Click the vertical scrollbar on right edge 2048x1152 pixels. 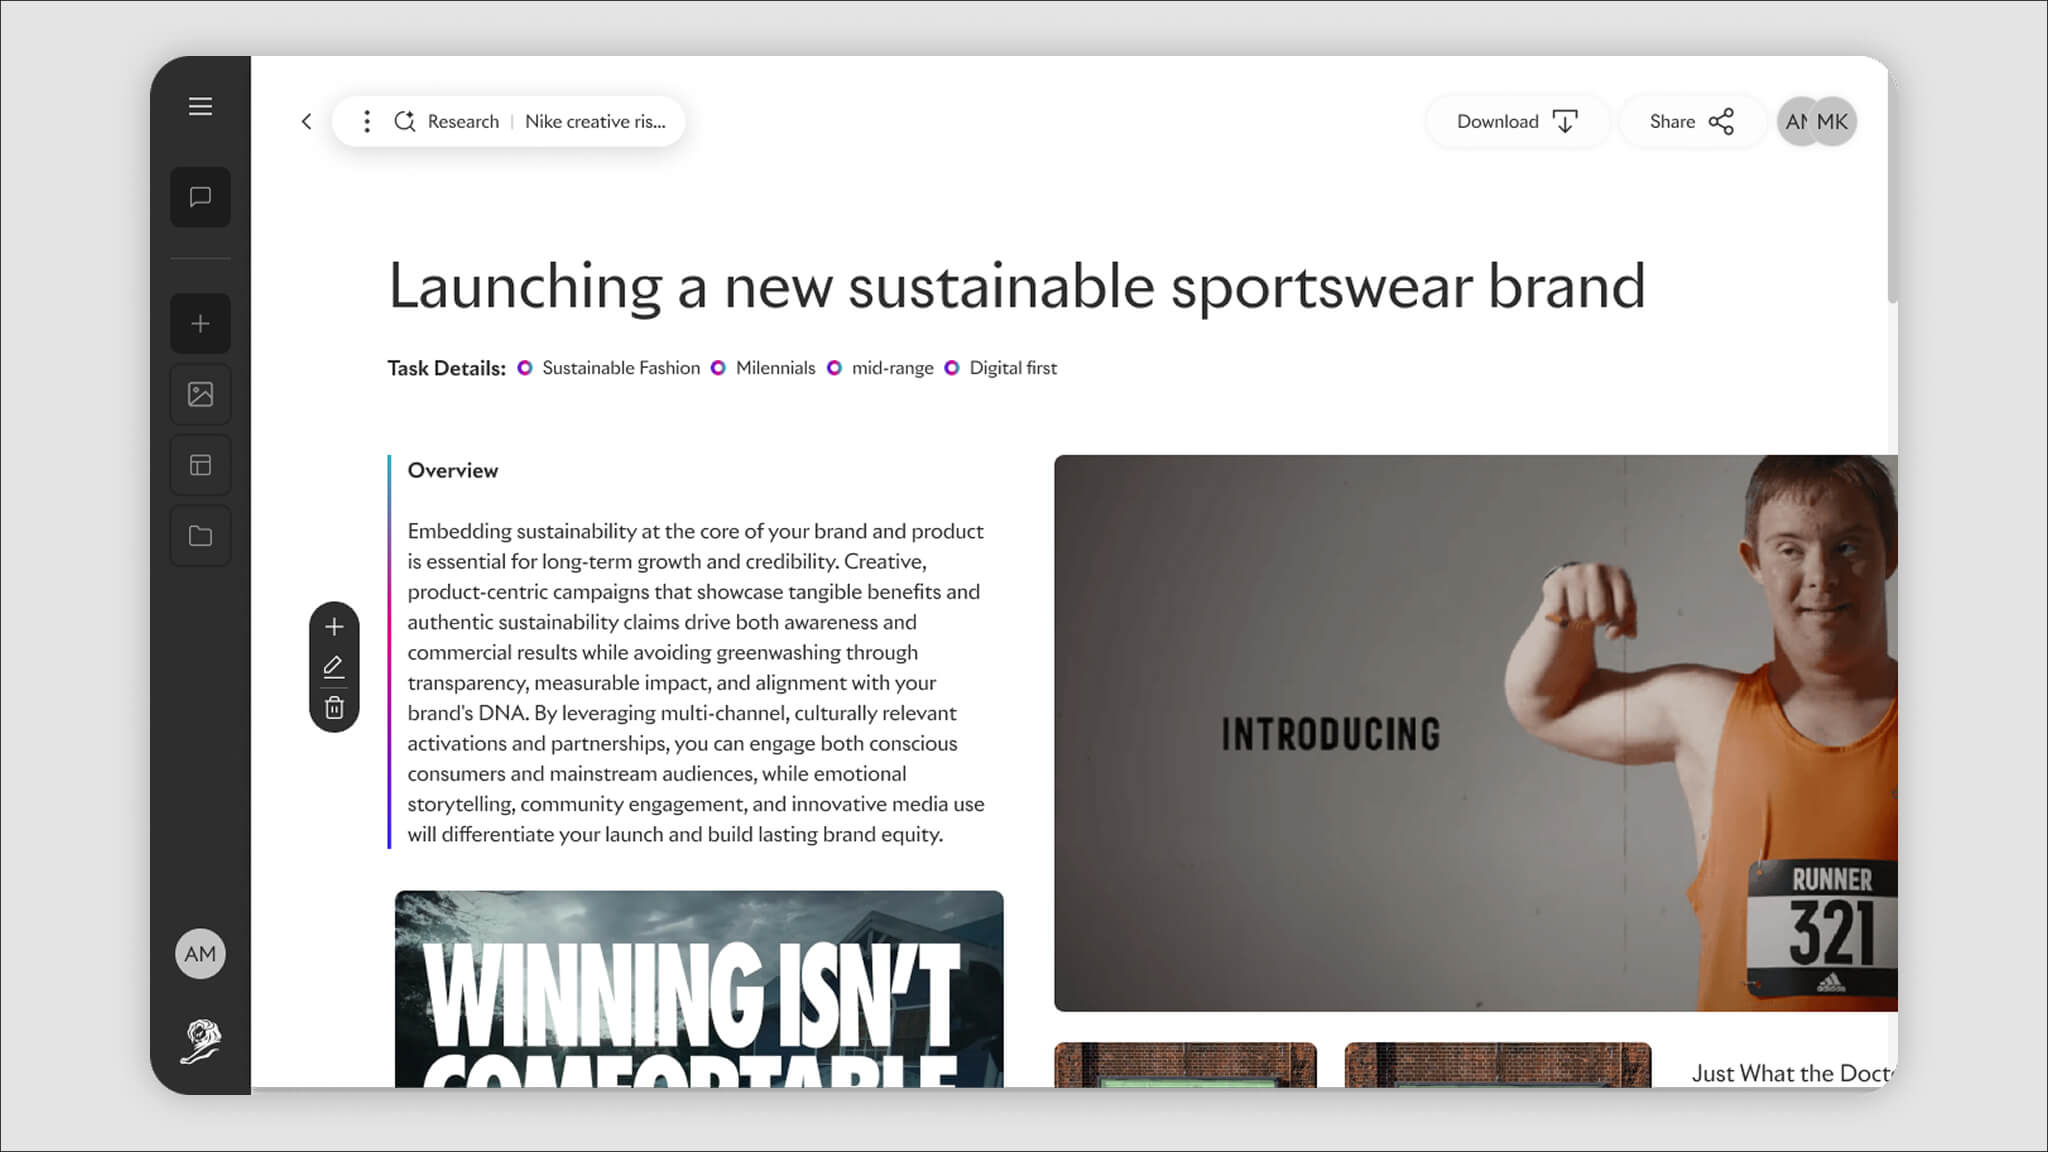(x=1892, y=180)
